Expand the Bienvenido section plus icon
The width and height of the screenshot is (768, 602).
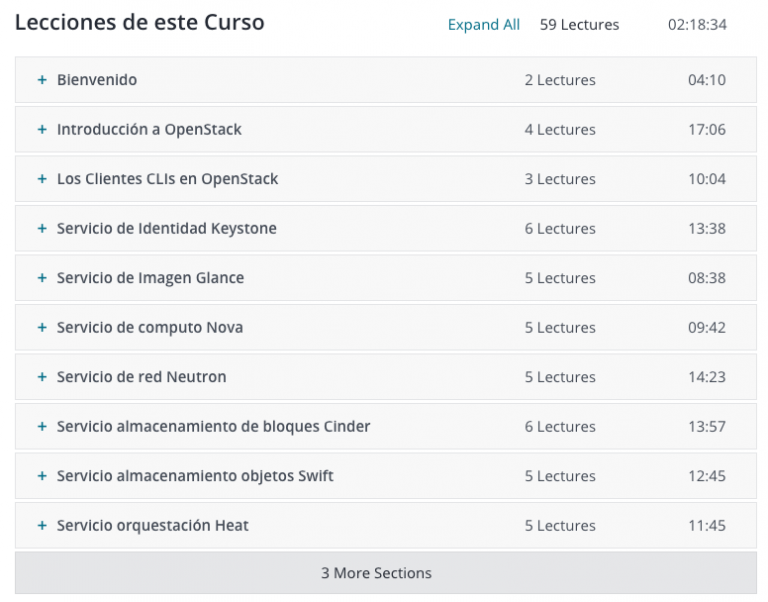pyautogui.click(x=42, y=80)
